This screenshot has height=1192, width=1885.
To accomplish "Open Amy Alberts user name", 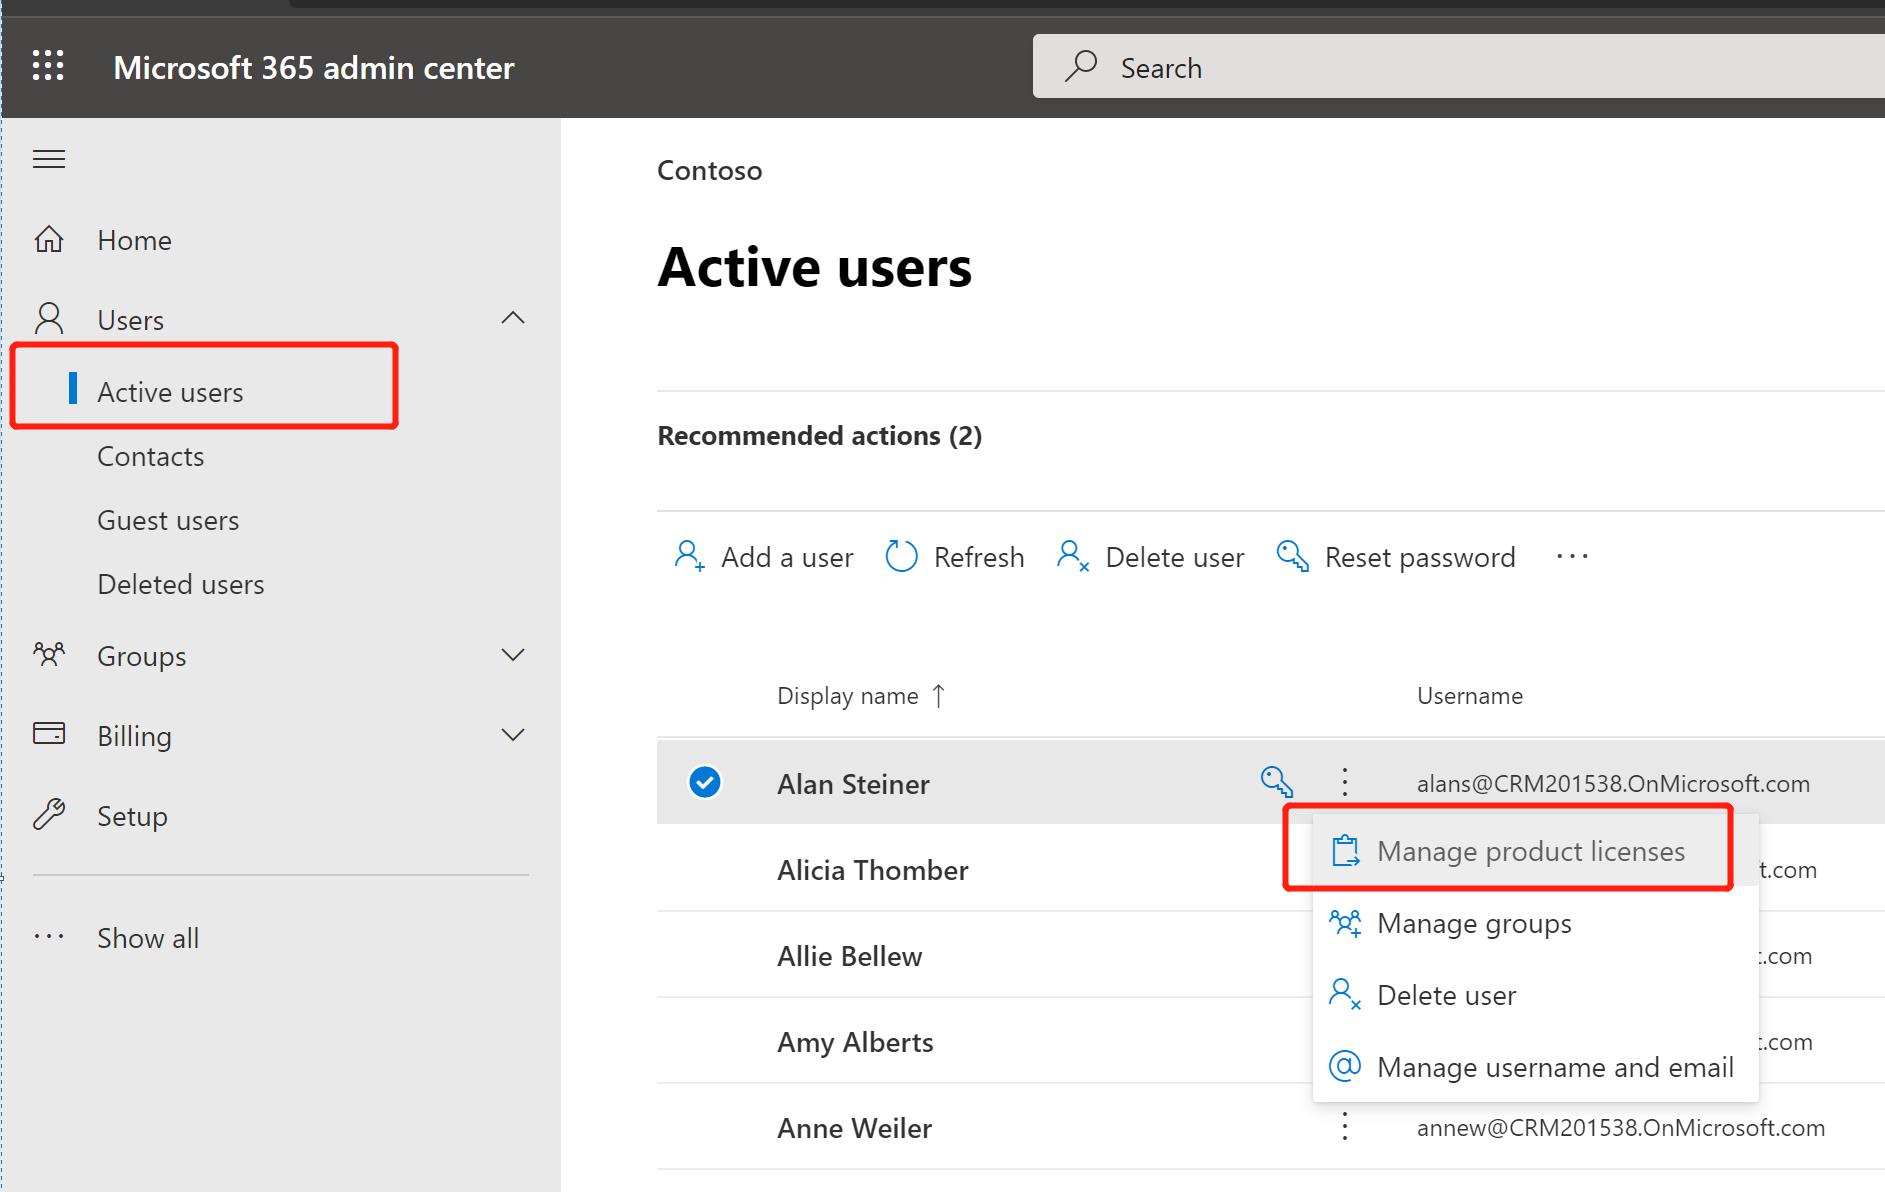I will (855, 1042).
